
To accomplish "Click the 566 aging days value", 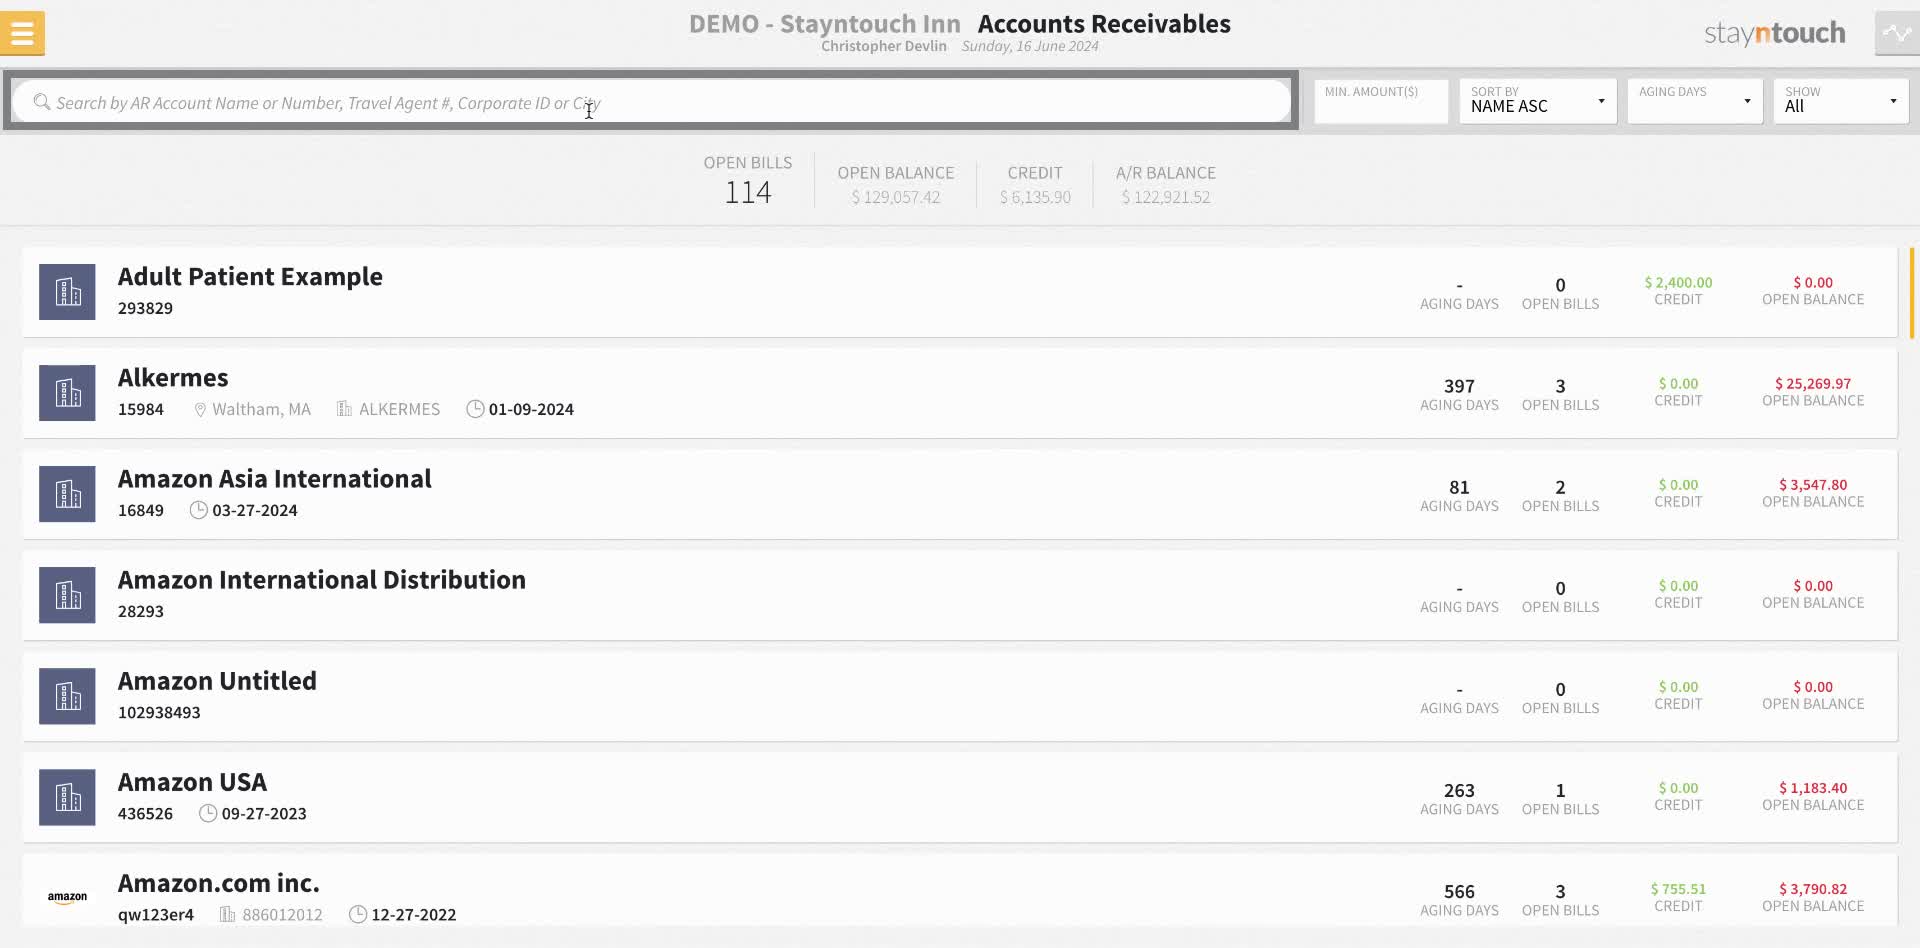I will 1459,891.
